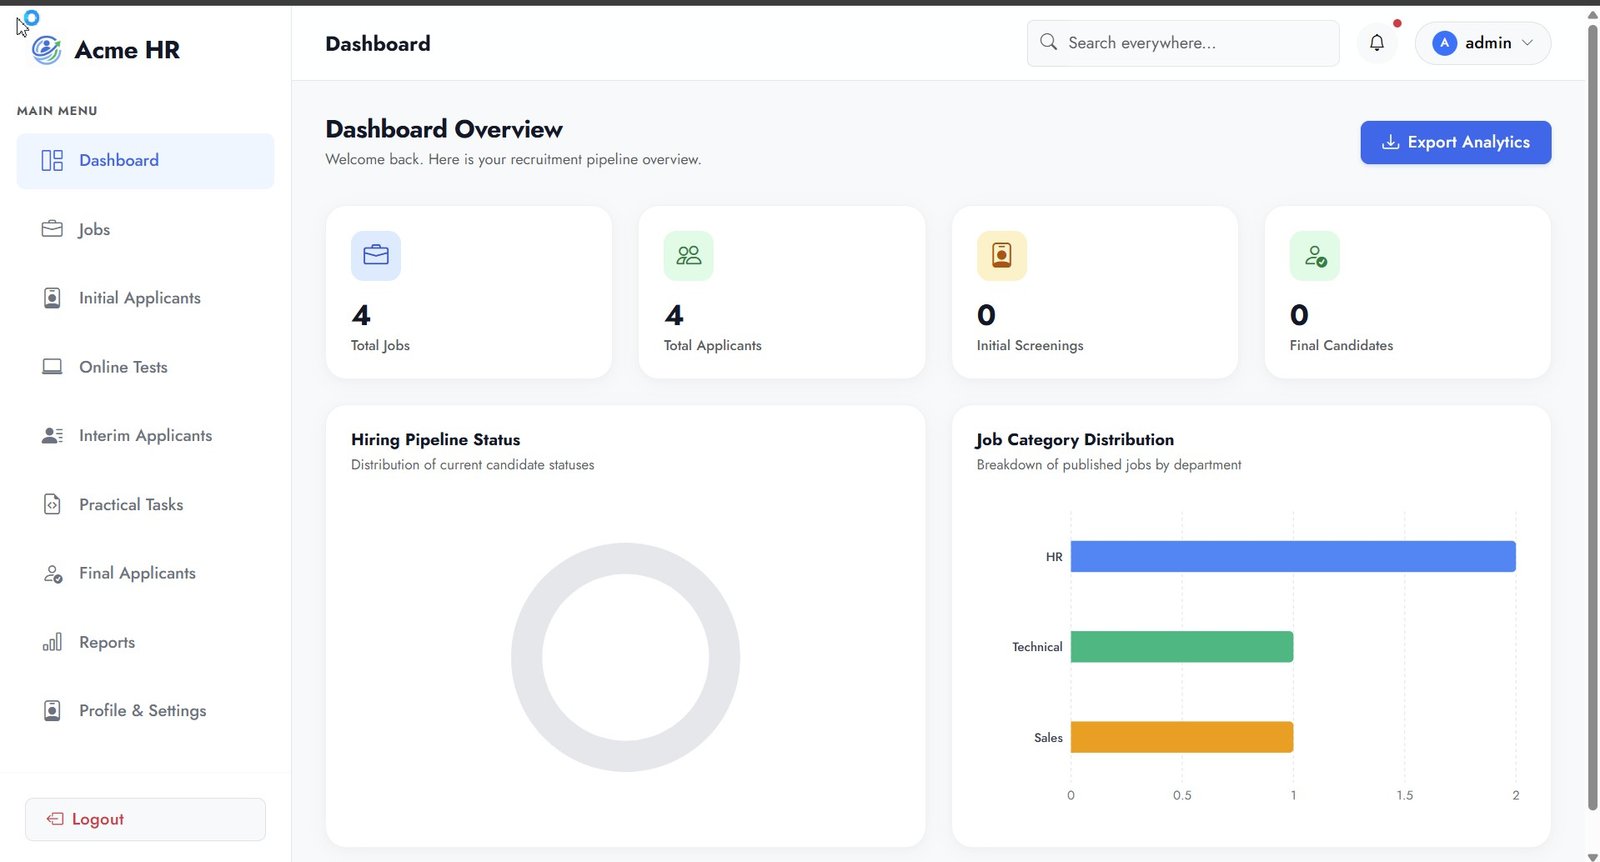Image resolution: width=1600 pixels, height=862 pixels.
Task: Open Reports from the sidebar
Action: [x=145, y=642]
